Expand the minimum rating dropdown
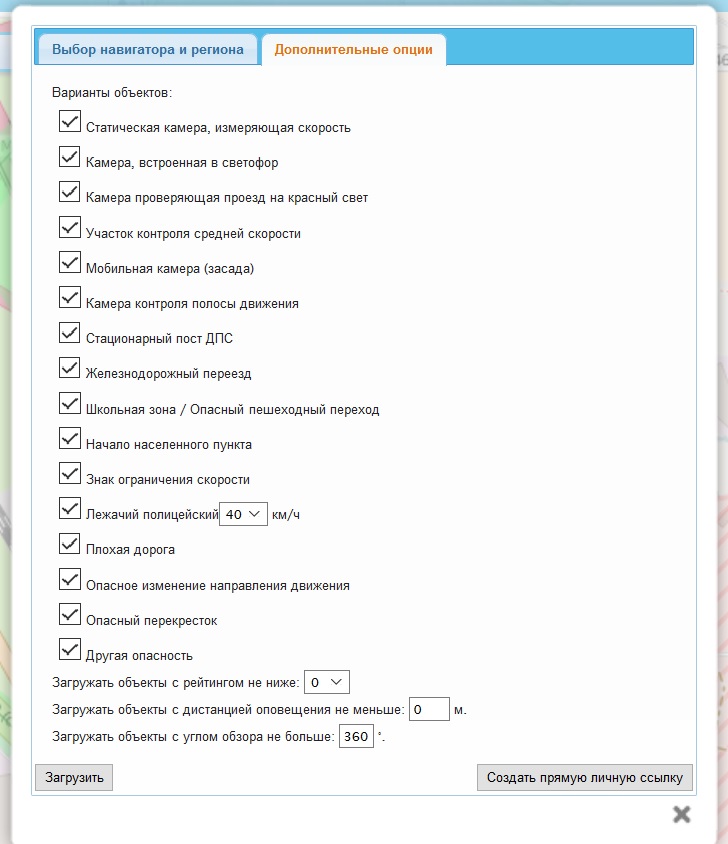 (x=326, y=682)
